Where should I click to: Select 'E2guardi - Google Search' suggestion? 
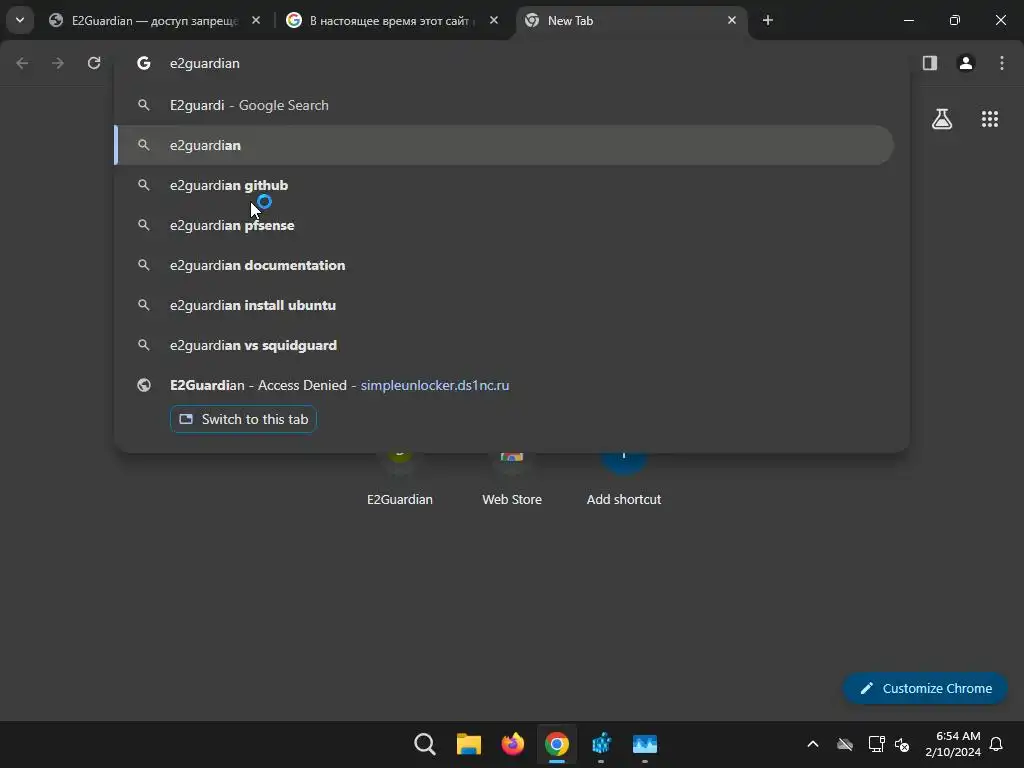[504, 105]
